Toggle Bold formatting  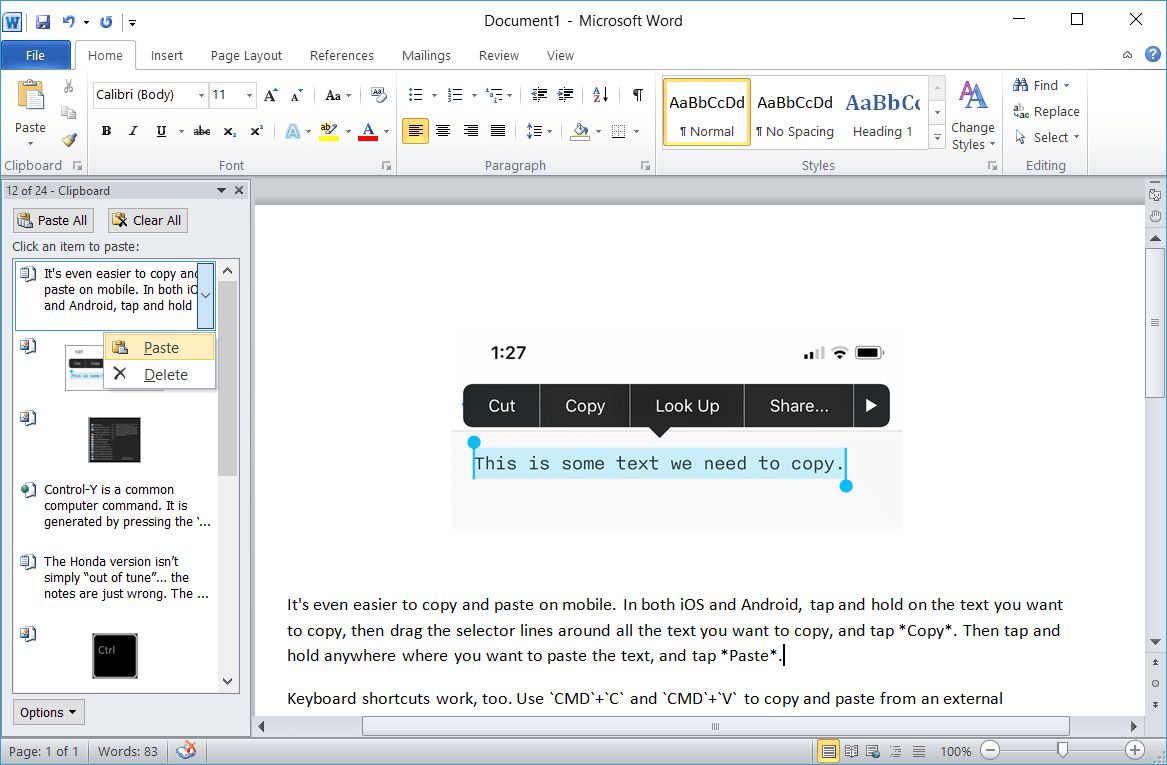(106, 131)
